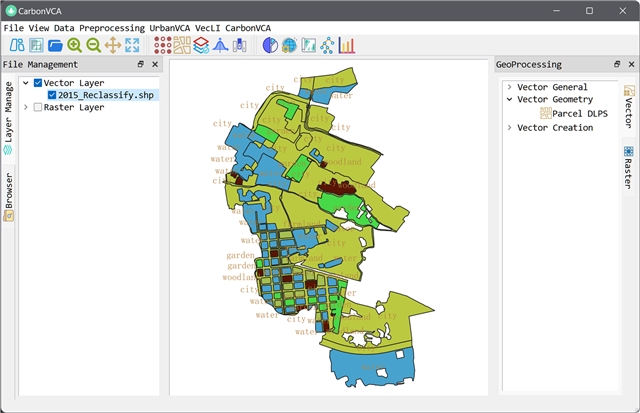Image resolution: width=640 pixels, height=413 pixels.
Task: Collapse the Vector Geometry group
Action: [509, 100]
